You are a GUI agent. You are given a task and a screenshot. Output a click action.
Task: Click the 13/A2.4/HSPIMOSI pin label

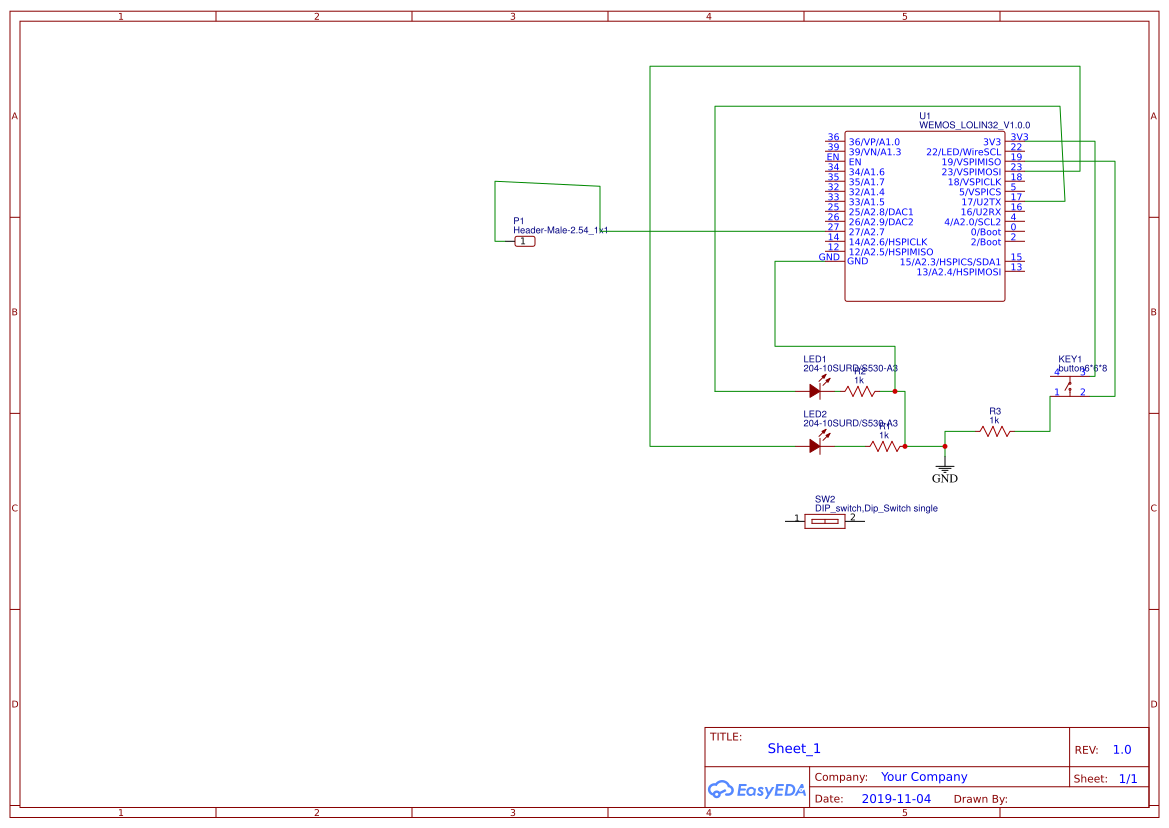pyautogui.click(x=958, y=272)
